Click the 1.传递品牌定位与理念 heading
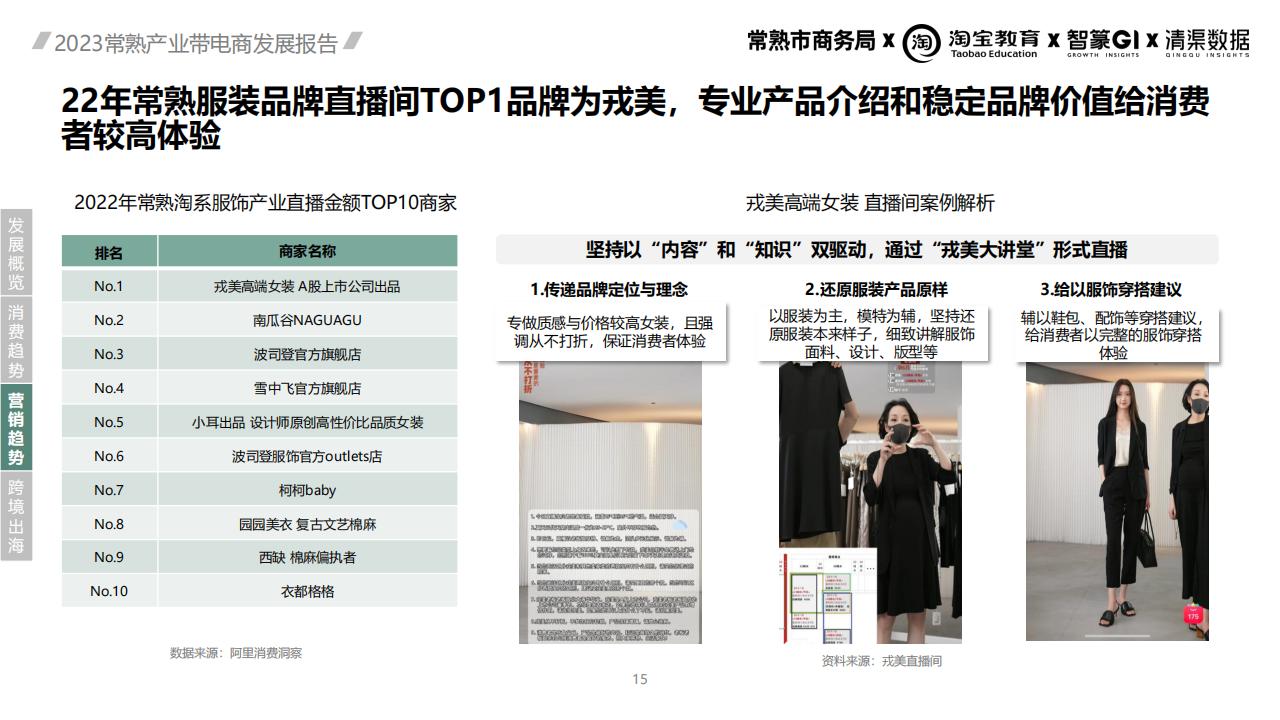The width and height of the screenshot is (1280, 720). click(x=609, y=290)
